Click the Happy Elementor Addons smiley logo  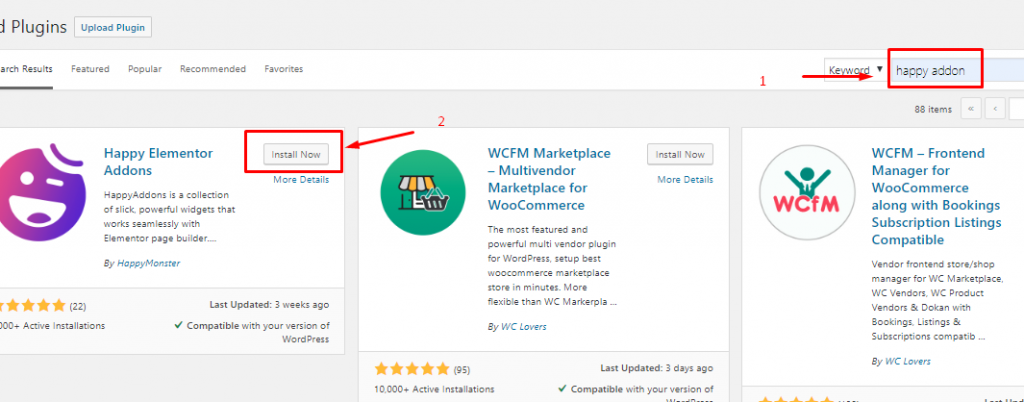click(40, 193)
